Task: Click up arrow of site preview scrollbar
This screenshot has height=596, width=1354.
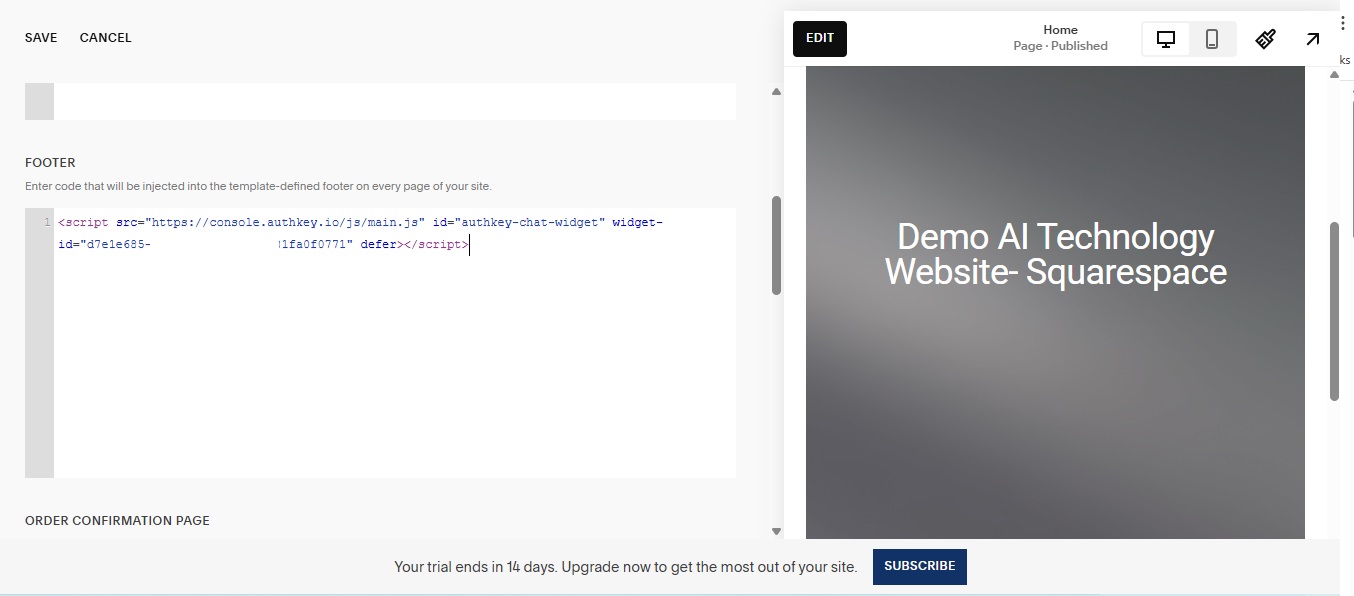Action: click(1334, 75)
